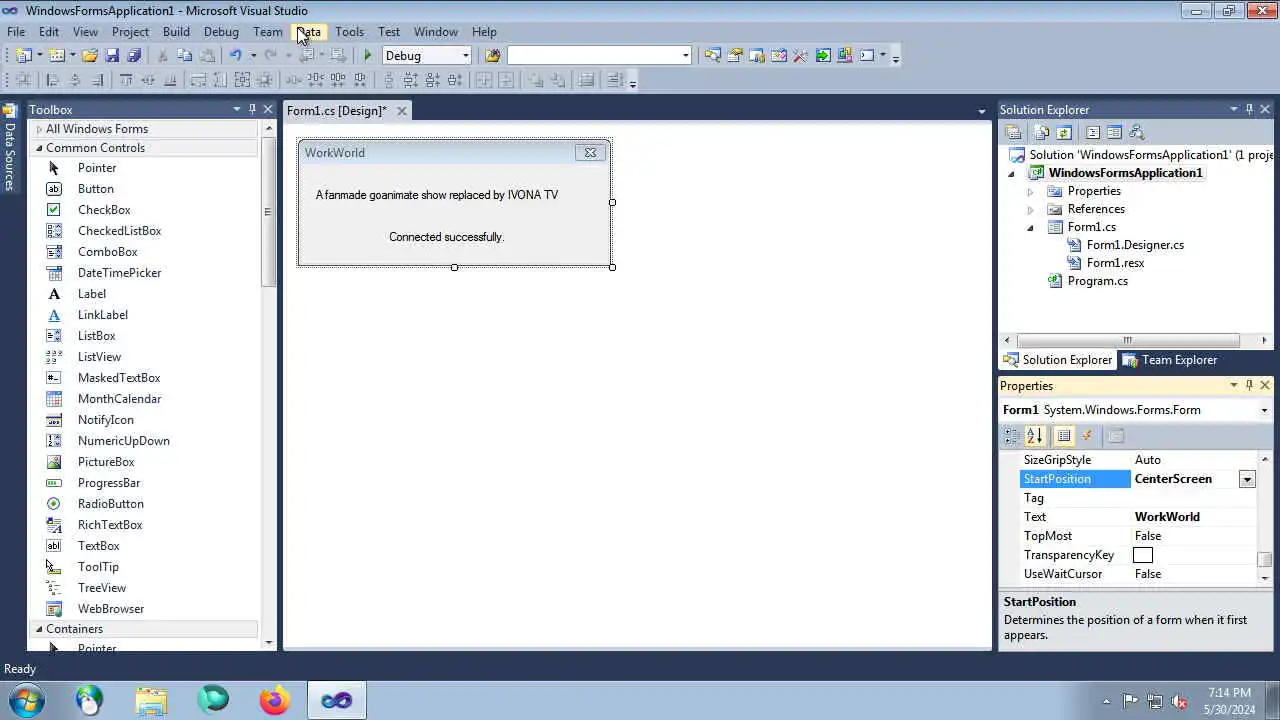This screenshot has height=720, width=1280.
Task: Click the 'Connected successfully.' label on the form
Action: [446, 237]
